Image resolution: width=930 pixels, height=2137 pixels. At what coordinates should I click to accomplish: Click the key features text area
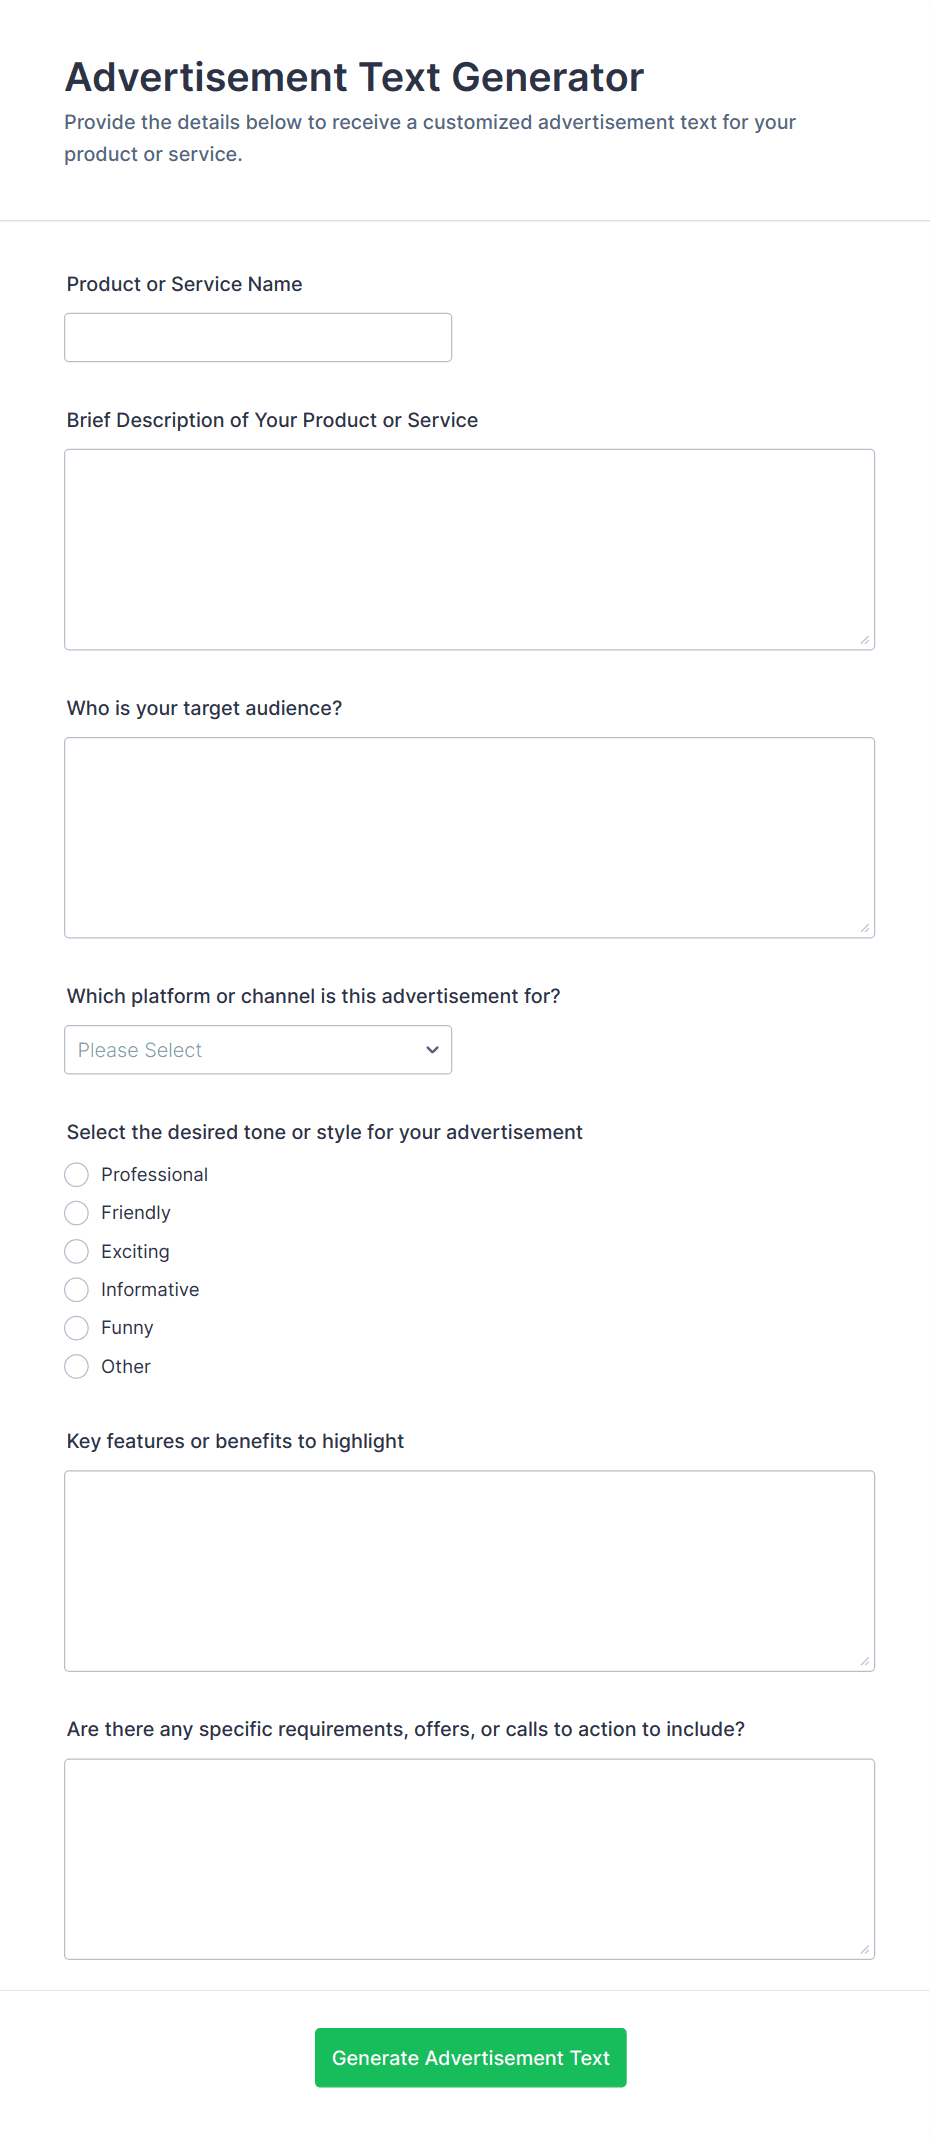coord(469,1570)
